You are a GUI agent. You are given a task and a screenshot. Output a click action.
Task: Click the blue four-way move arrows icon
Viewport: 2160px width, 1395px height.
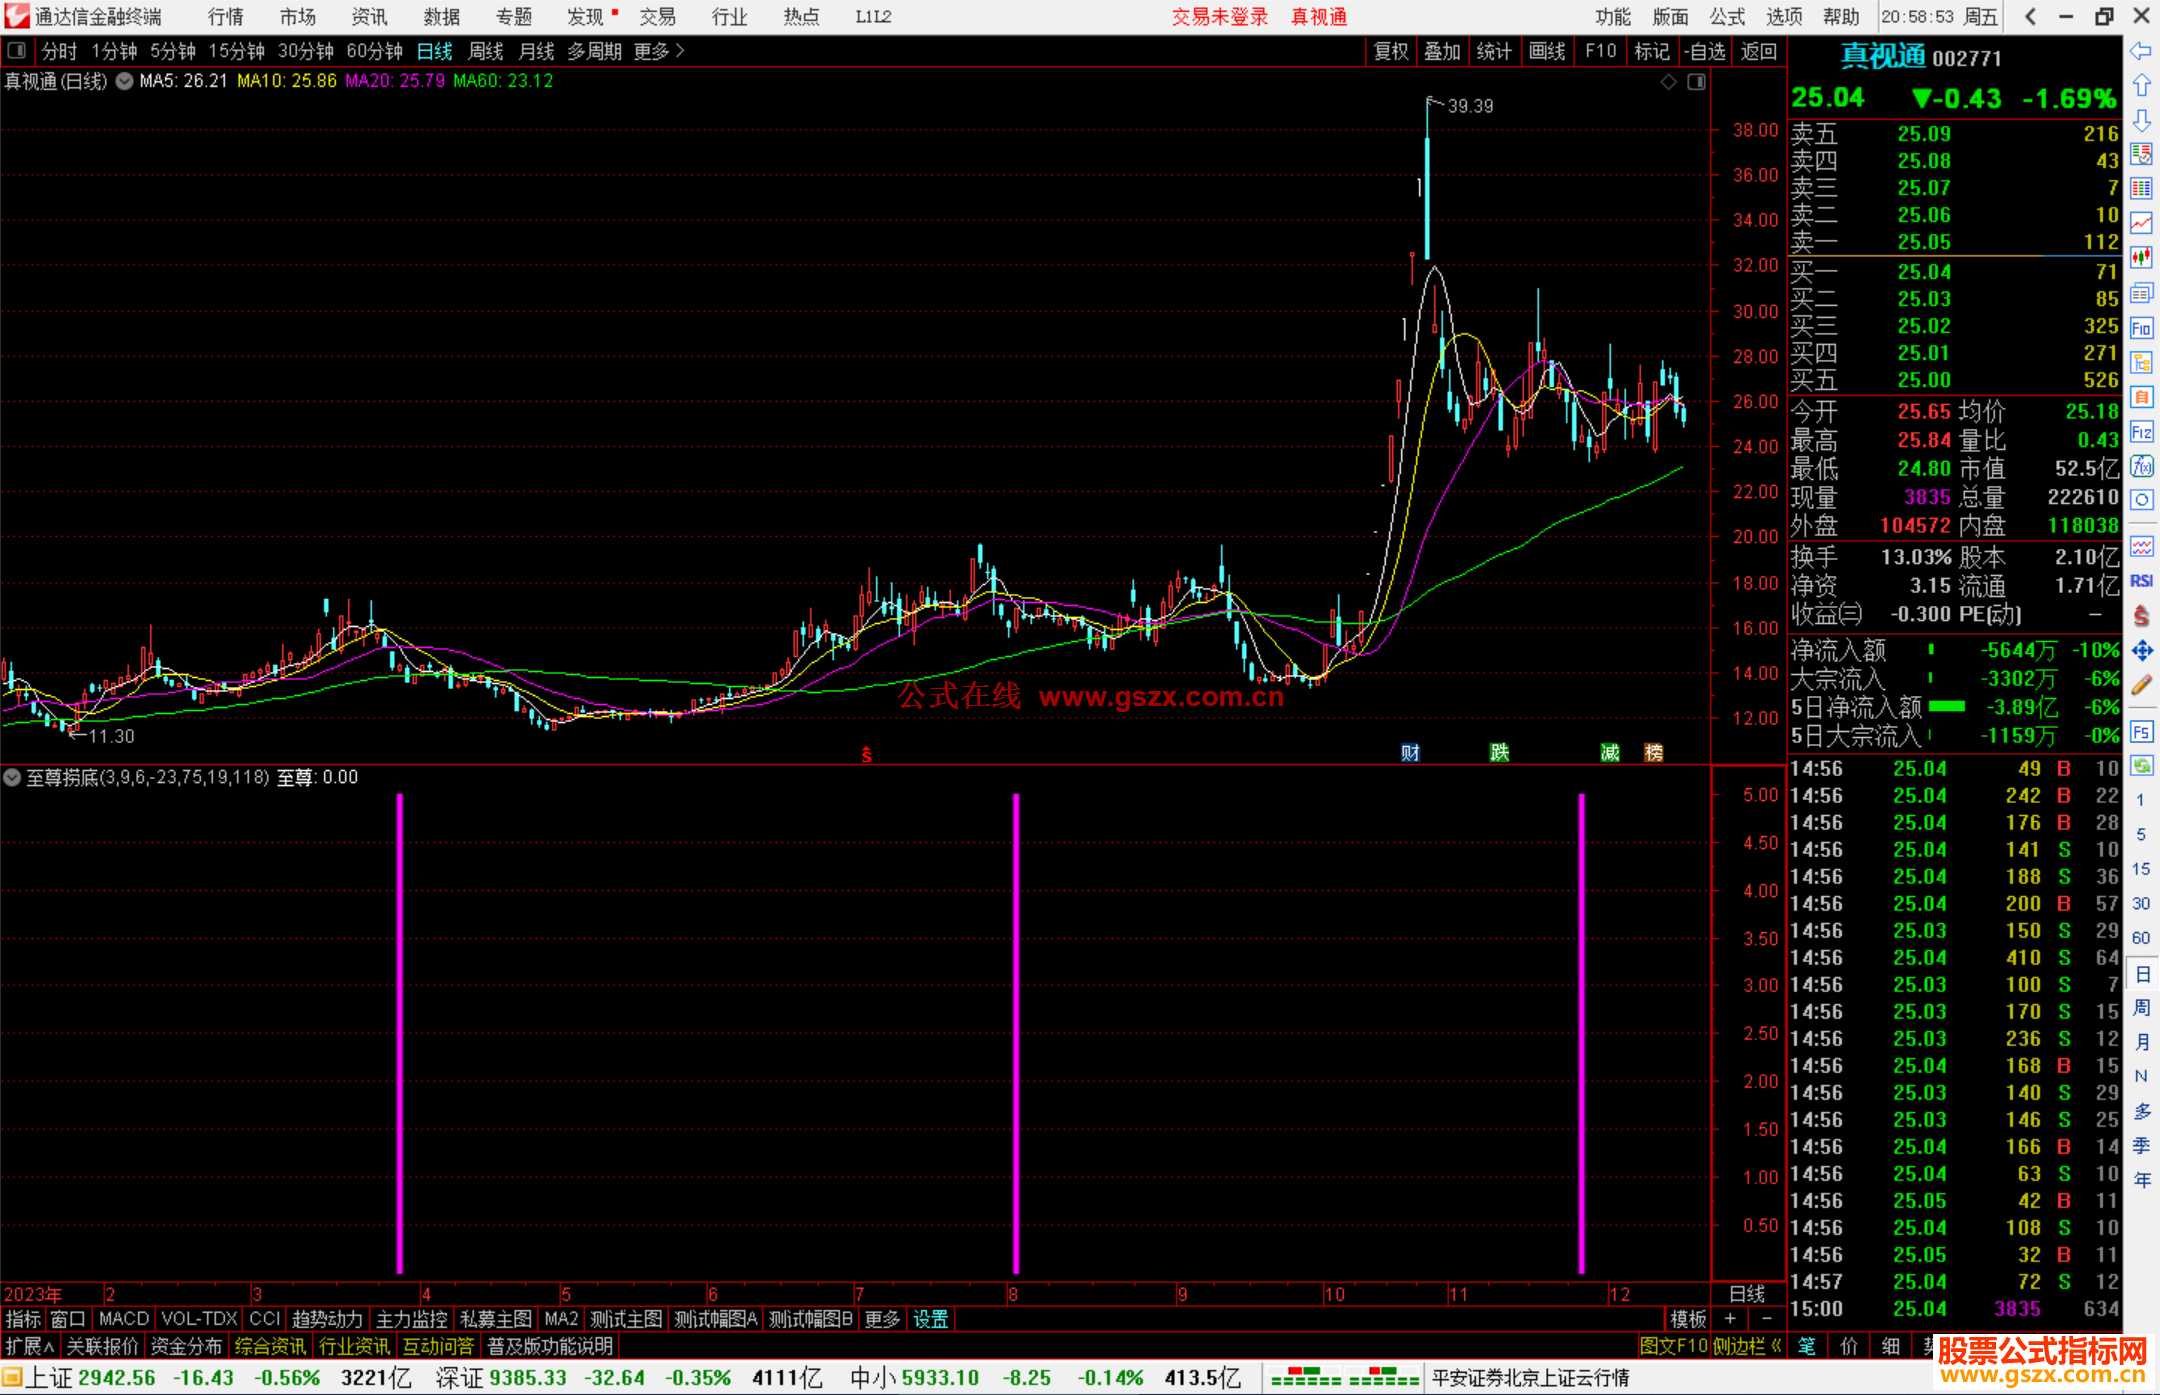click(2141, 651)
